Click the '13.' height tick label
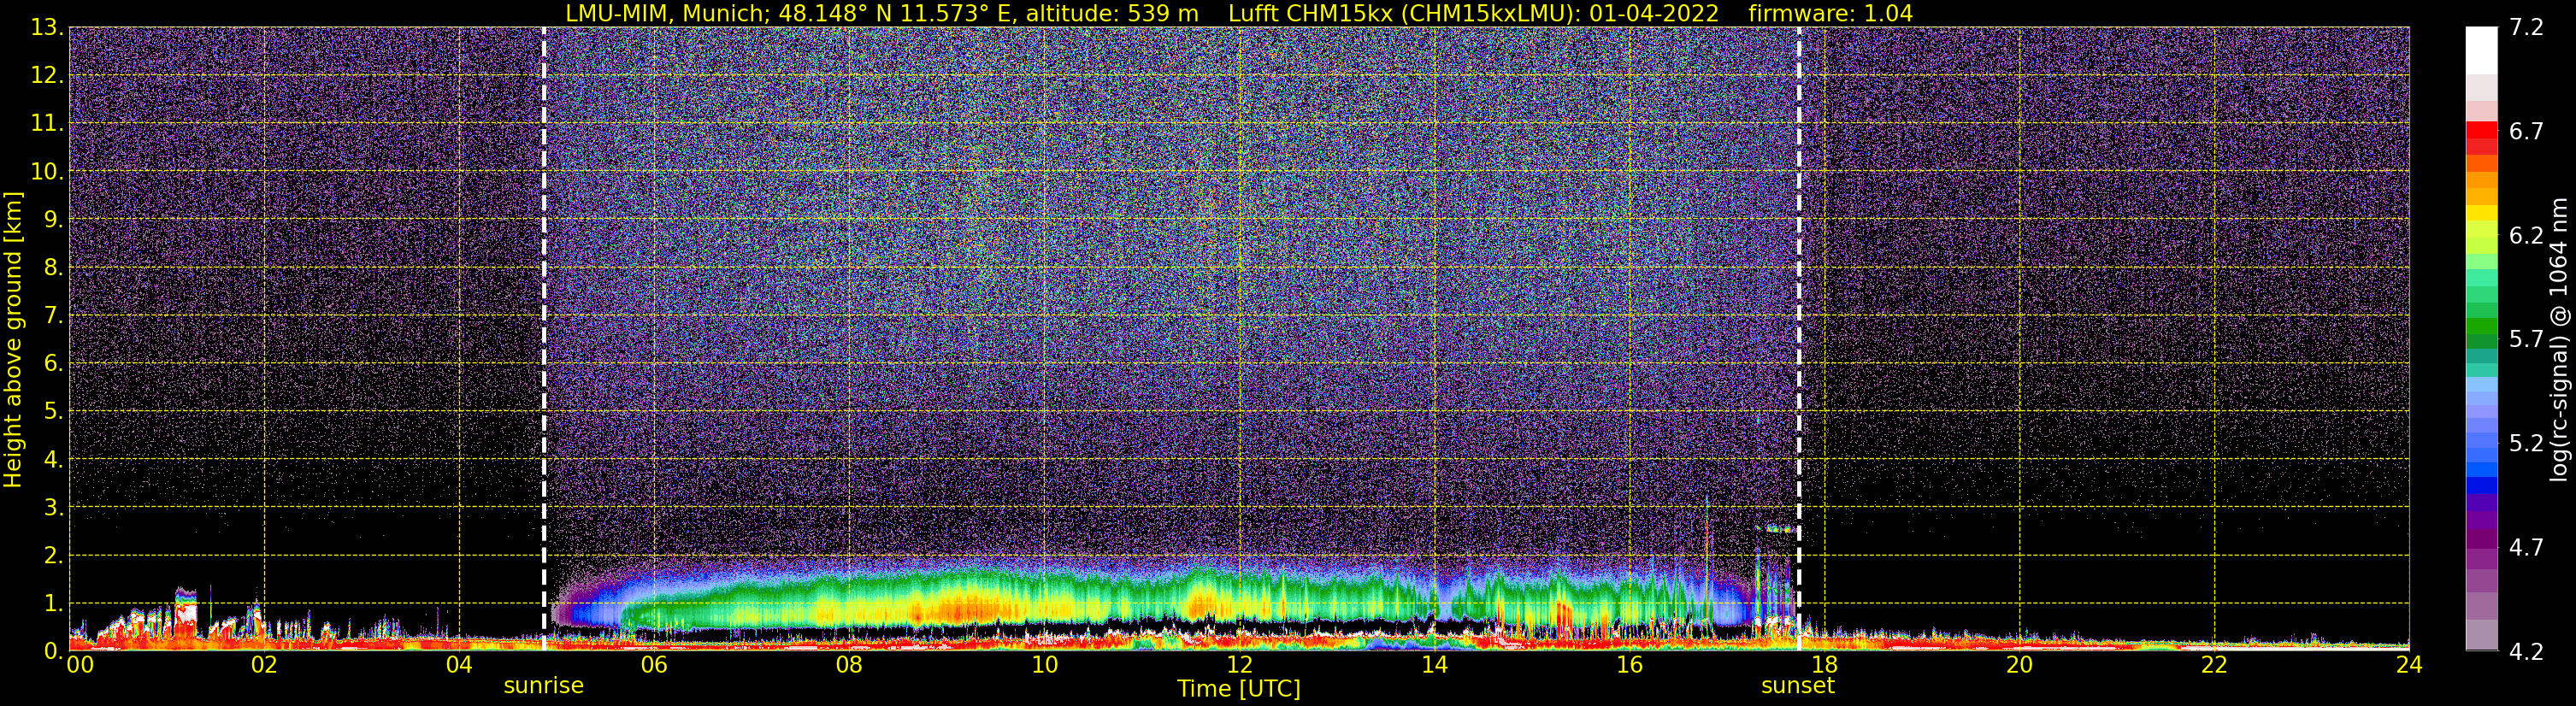Viewport: 2576px width, 706px height. tap(47, 27)
